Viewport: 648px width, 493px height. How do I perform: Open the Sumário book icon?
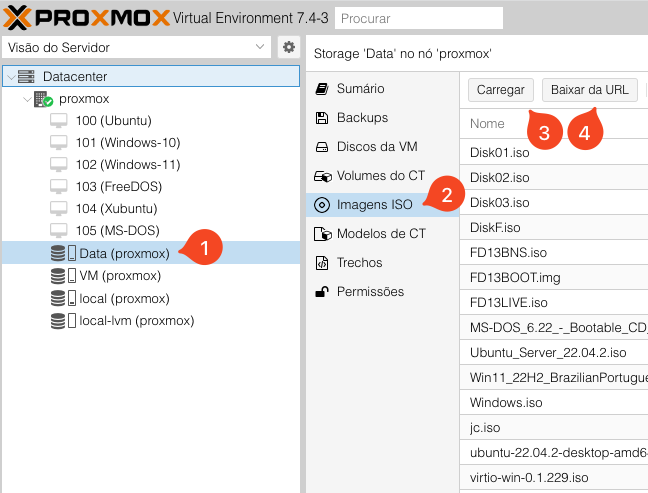pyautogui.click(x=322, y=89)
